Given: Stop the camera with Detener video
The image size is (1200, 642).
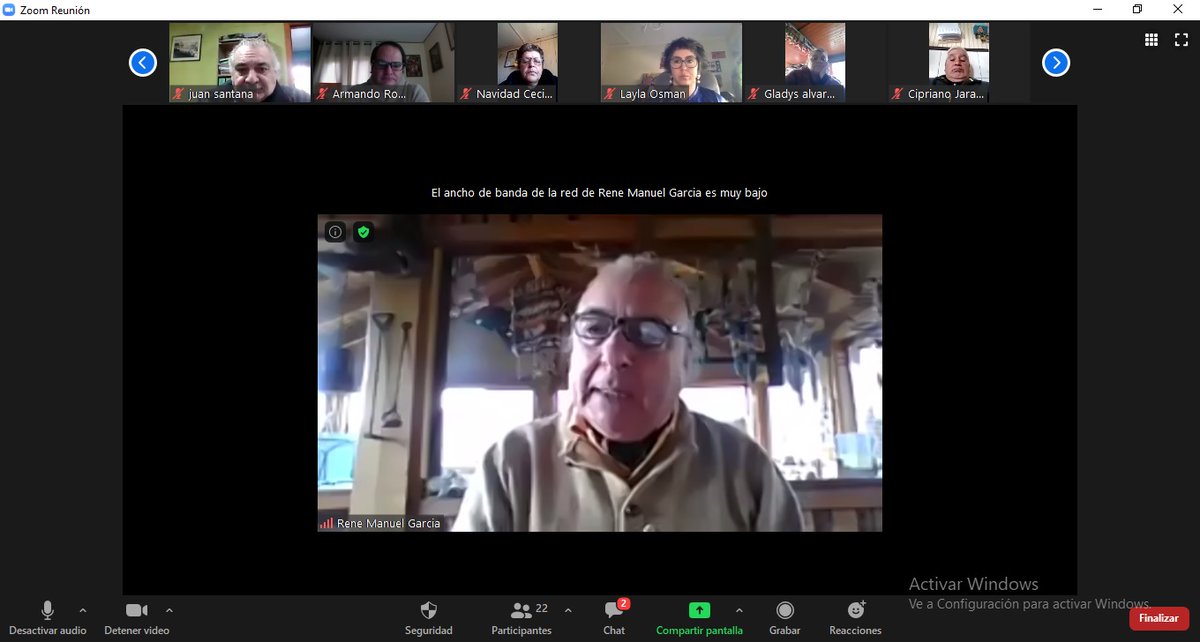Looking at the screenshot, I should (137, 618).
